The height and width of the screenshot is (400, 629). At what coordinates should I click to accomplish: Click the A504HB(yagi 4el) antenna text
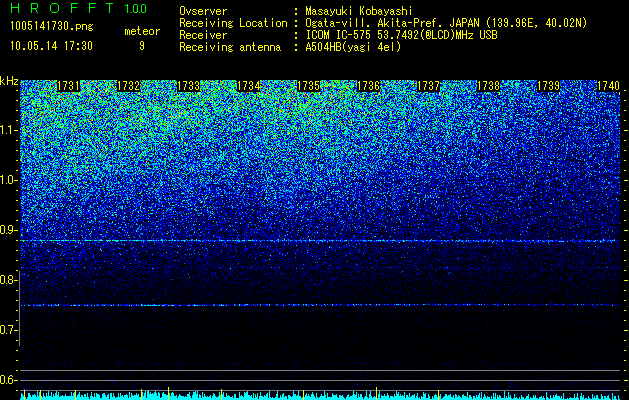pos(353,47)
